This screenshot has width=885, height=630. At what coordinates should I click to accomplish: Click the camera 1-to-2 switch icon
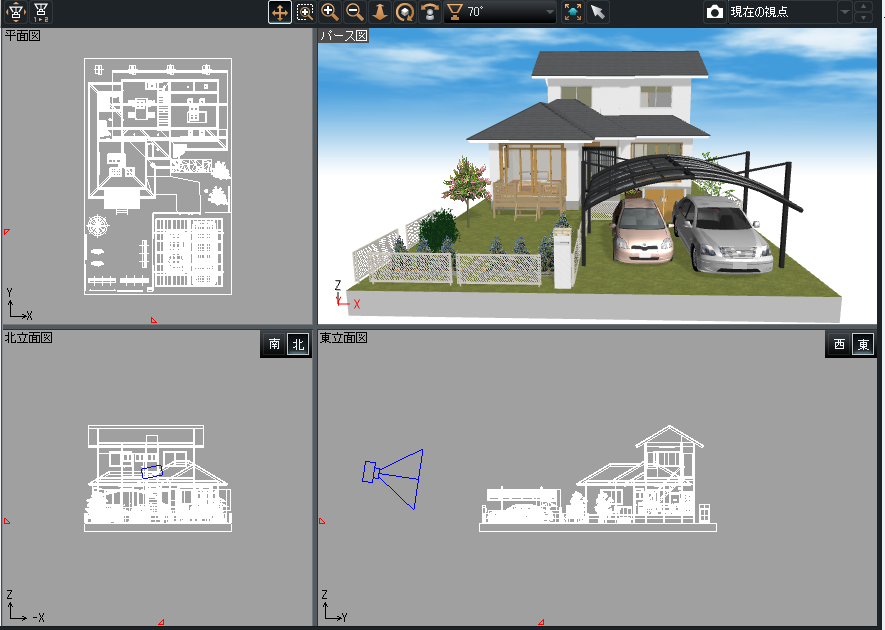tap(41, 12)
